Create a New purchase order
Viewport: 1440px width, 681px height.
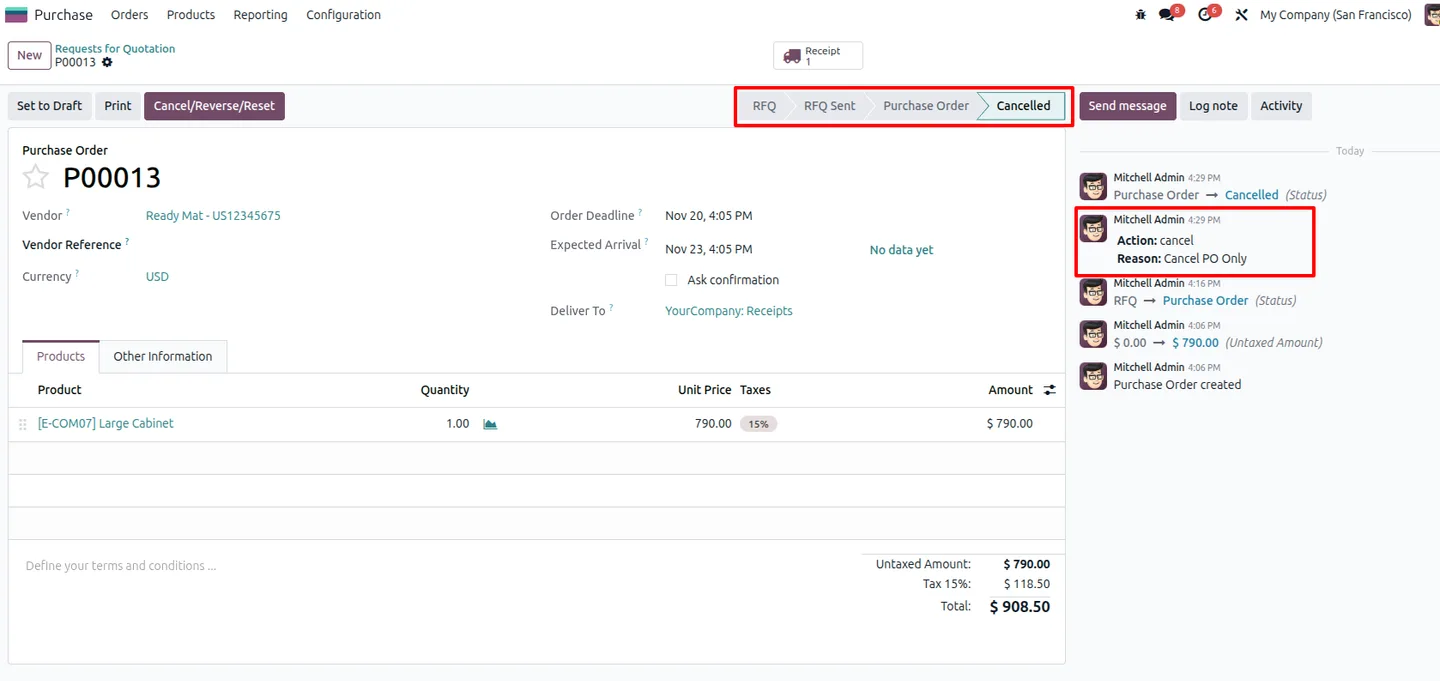pos(30,55)
